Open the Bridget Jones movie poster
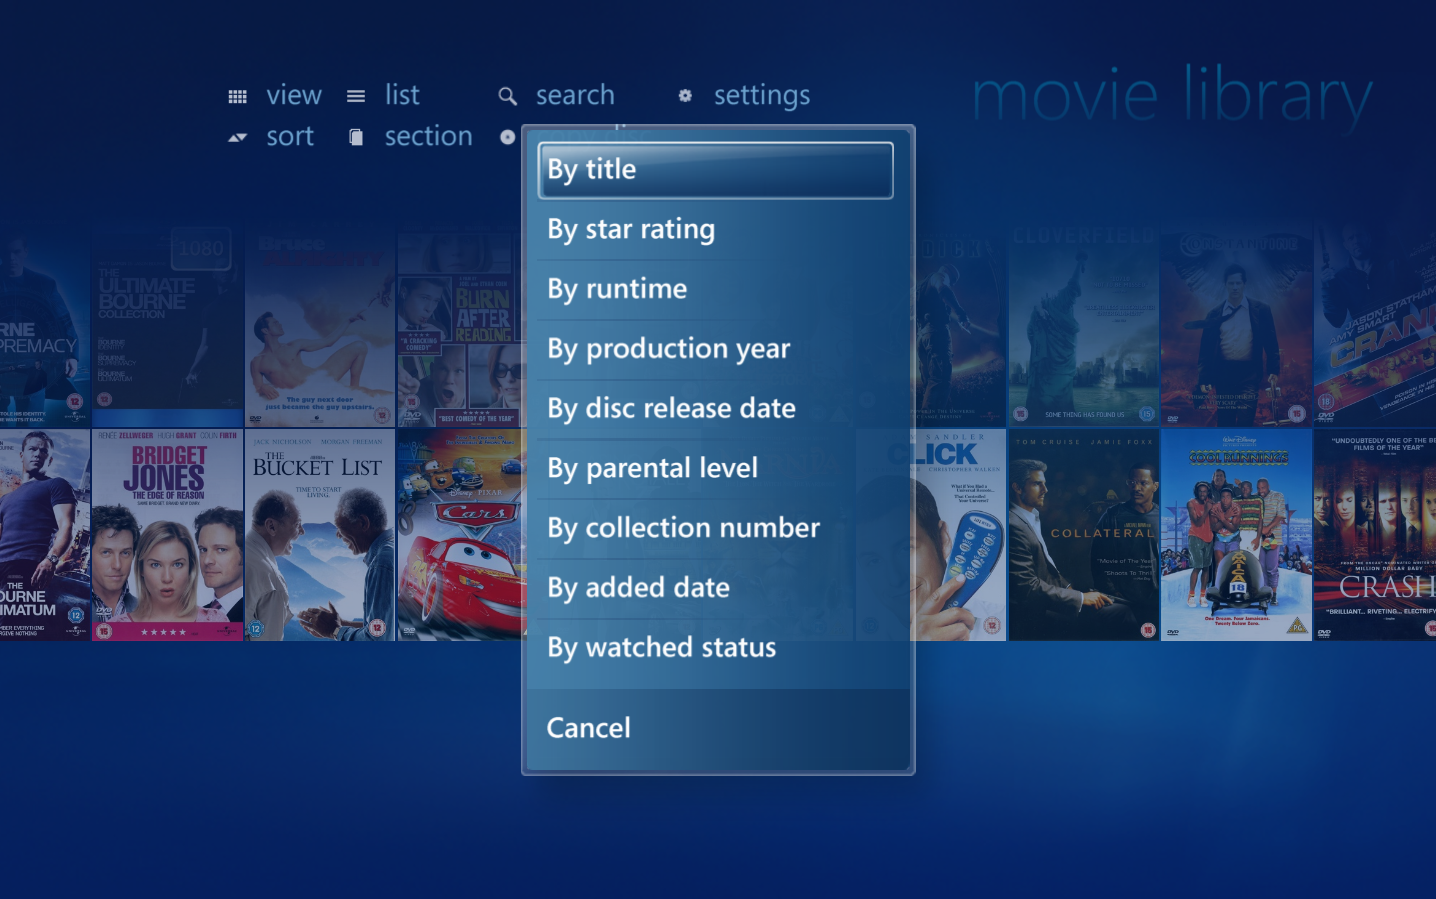 pos(167,533)
